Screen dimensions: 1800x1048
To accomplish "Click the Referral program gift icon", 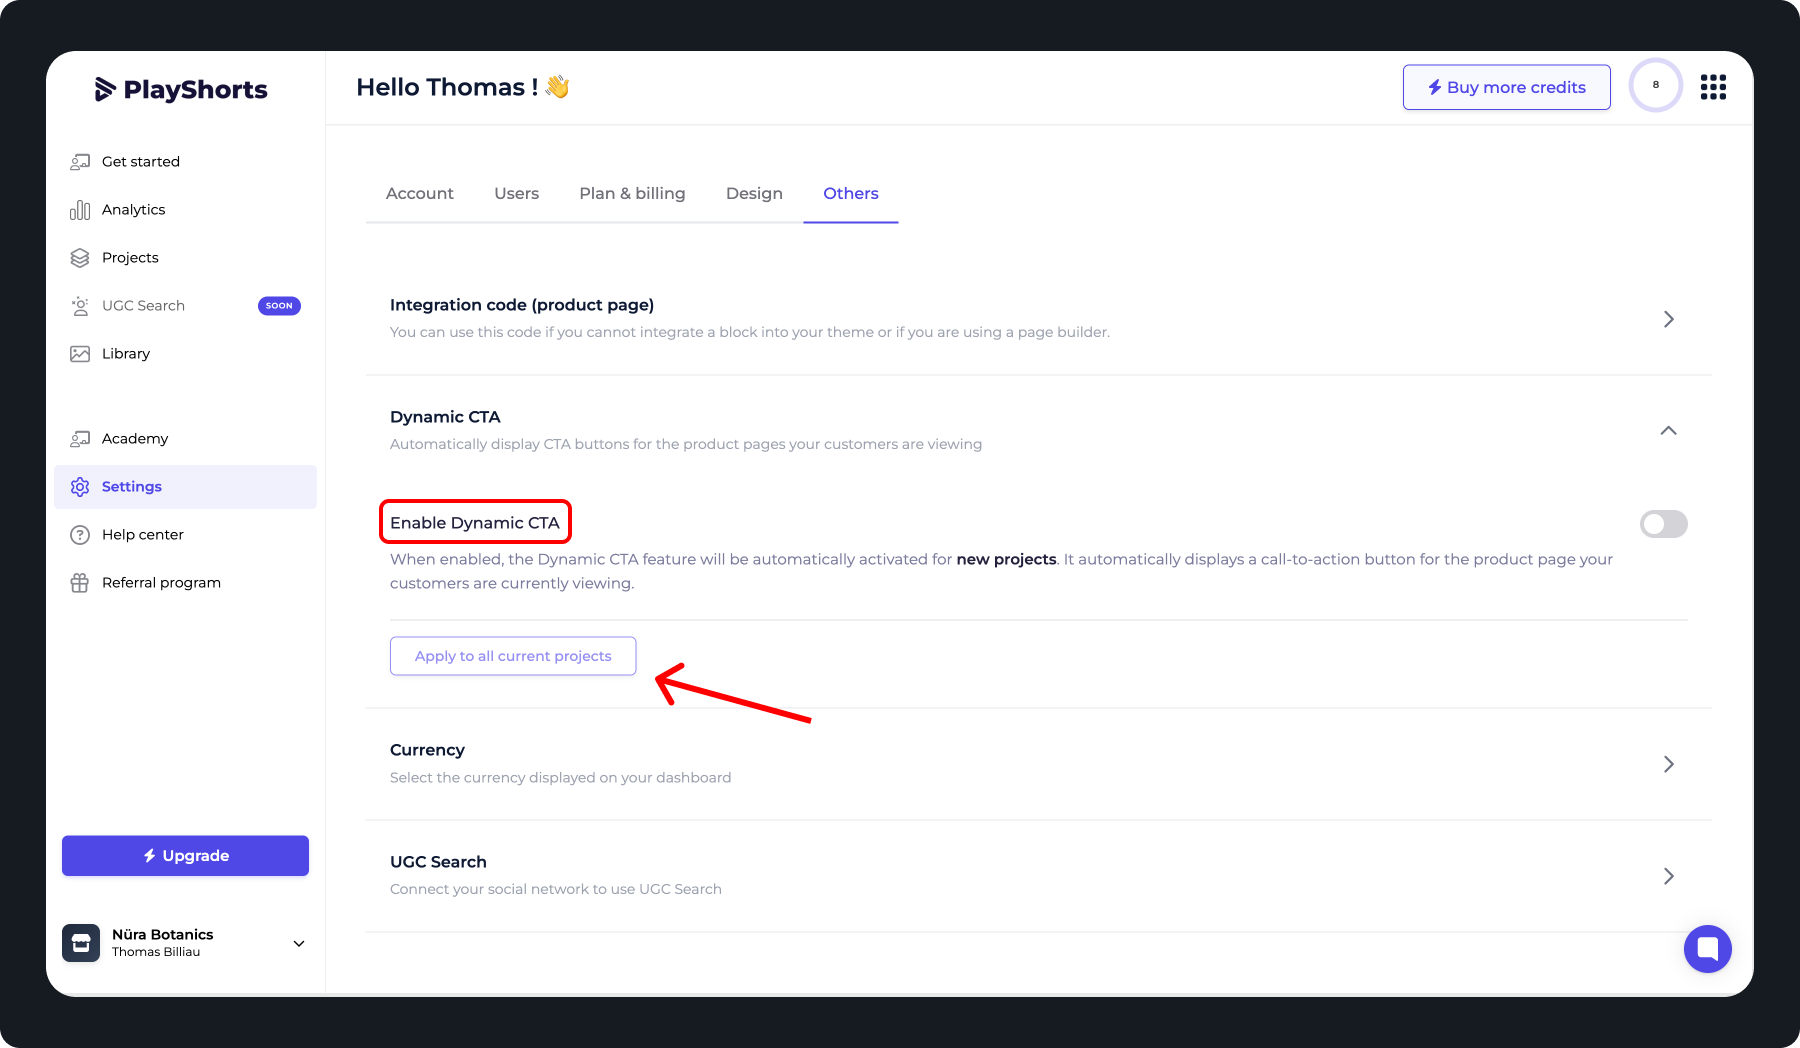I will click(x=80, y=583).
